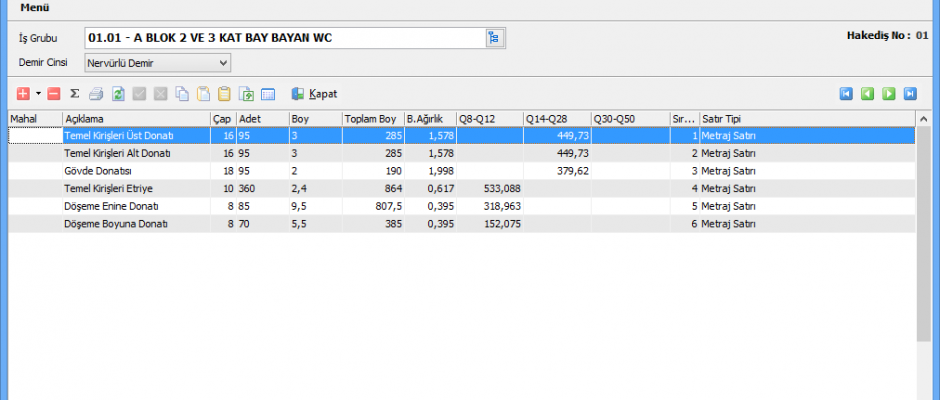Click the sigma sum icon
This screenshot has width=940, height=400.
[x=75, y=94]
